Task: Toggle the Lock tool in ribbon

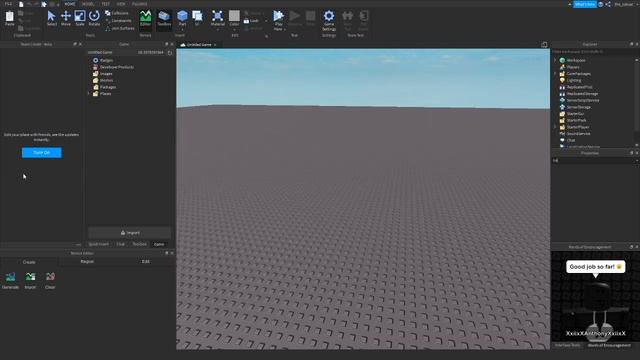Action: tap(251, 20)
